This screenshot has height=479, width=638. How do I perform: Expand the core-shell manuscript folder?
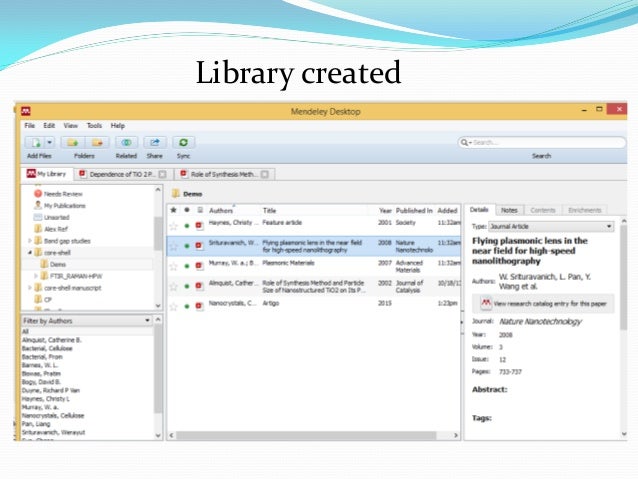pyautogui.click(x=30, y=288)
